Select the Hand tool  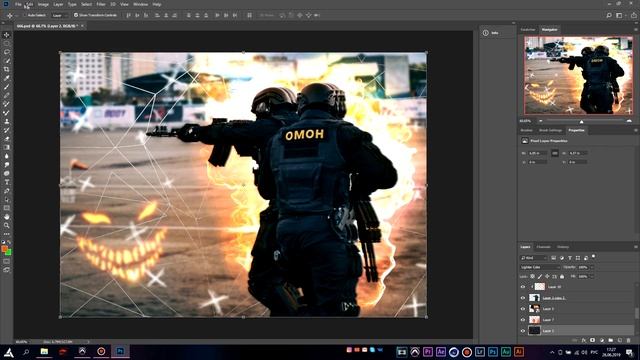tap(7, 217)
